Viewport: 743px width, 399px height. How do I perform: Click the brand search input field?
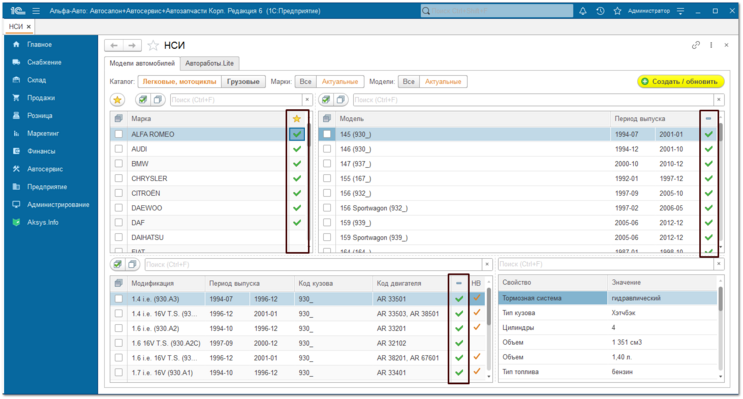(x=236, y=100)
